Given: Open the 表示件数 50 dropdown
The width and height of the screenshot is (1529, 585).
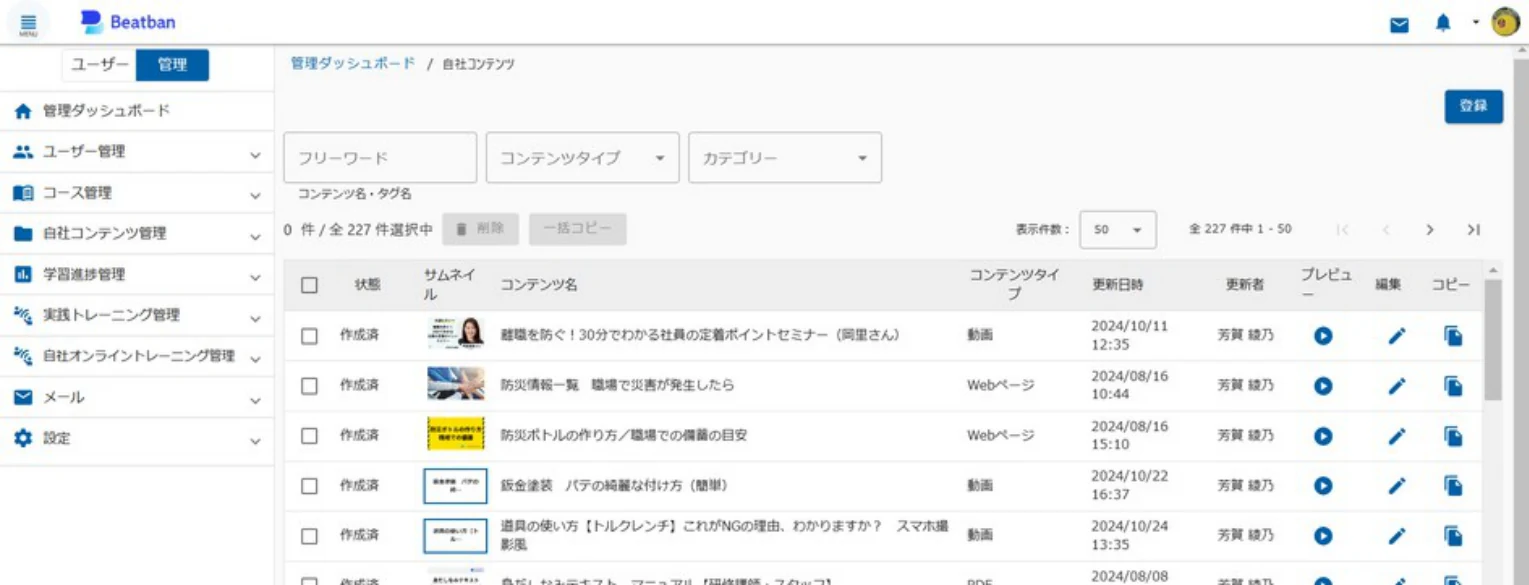Looking at the screenshot, I should [1118, 230].
